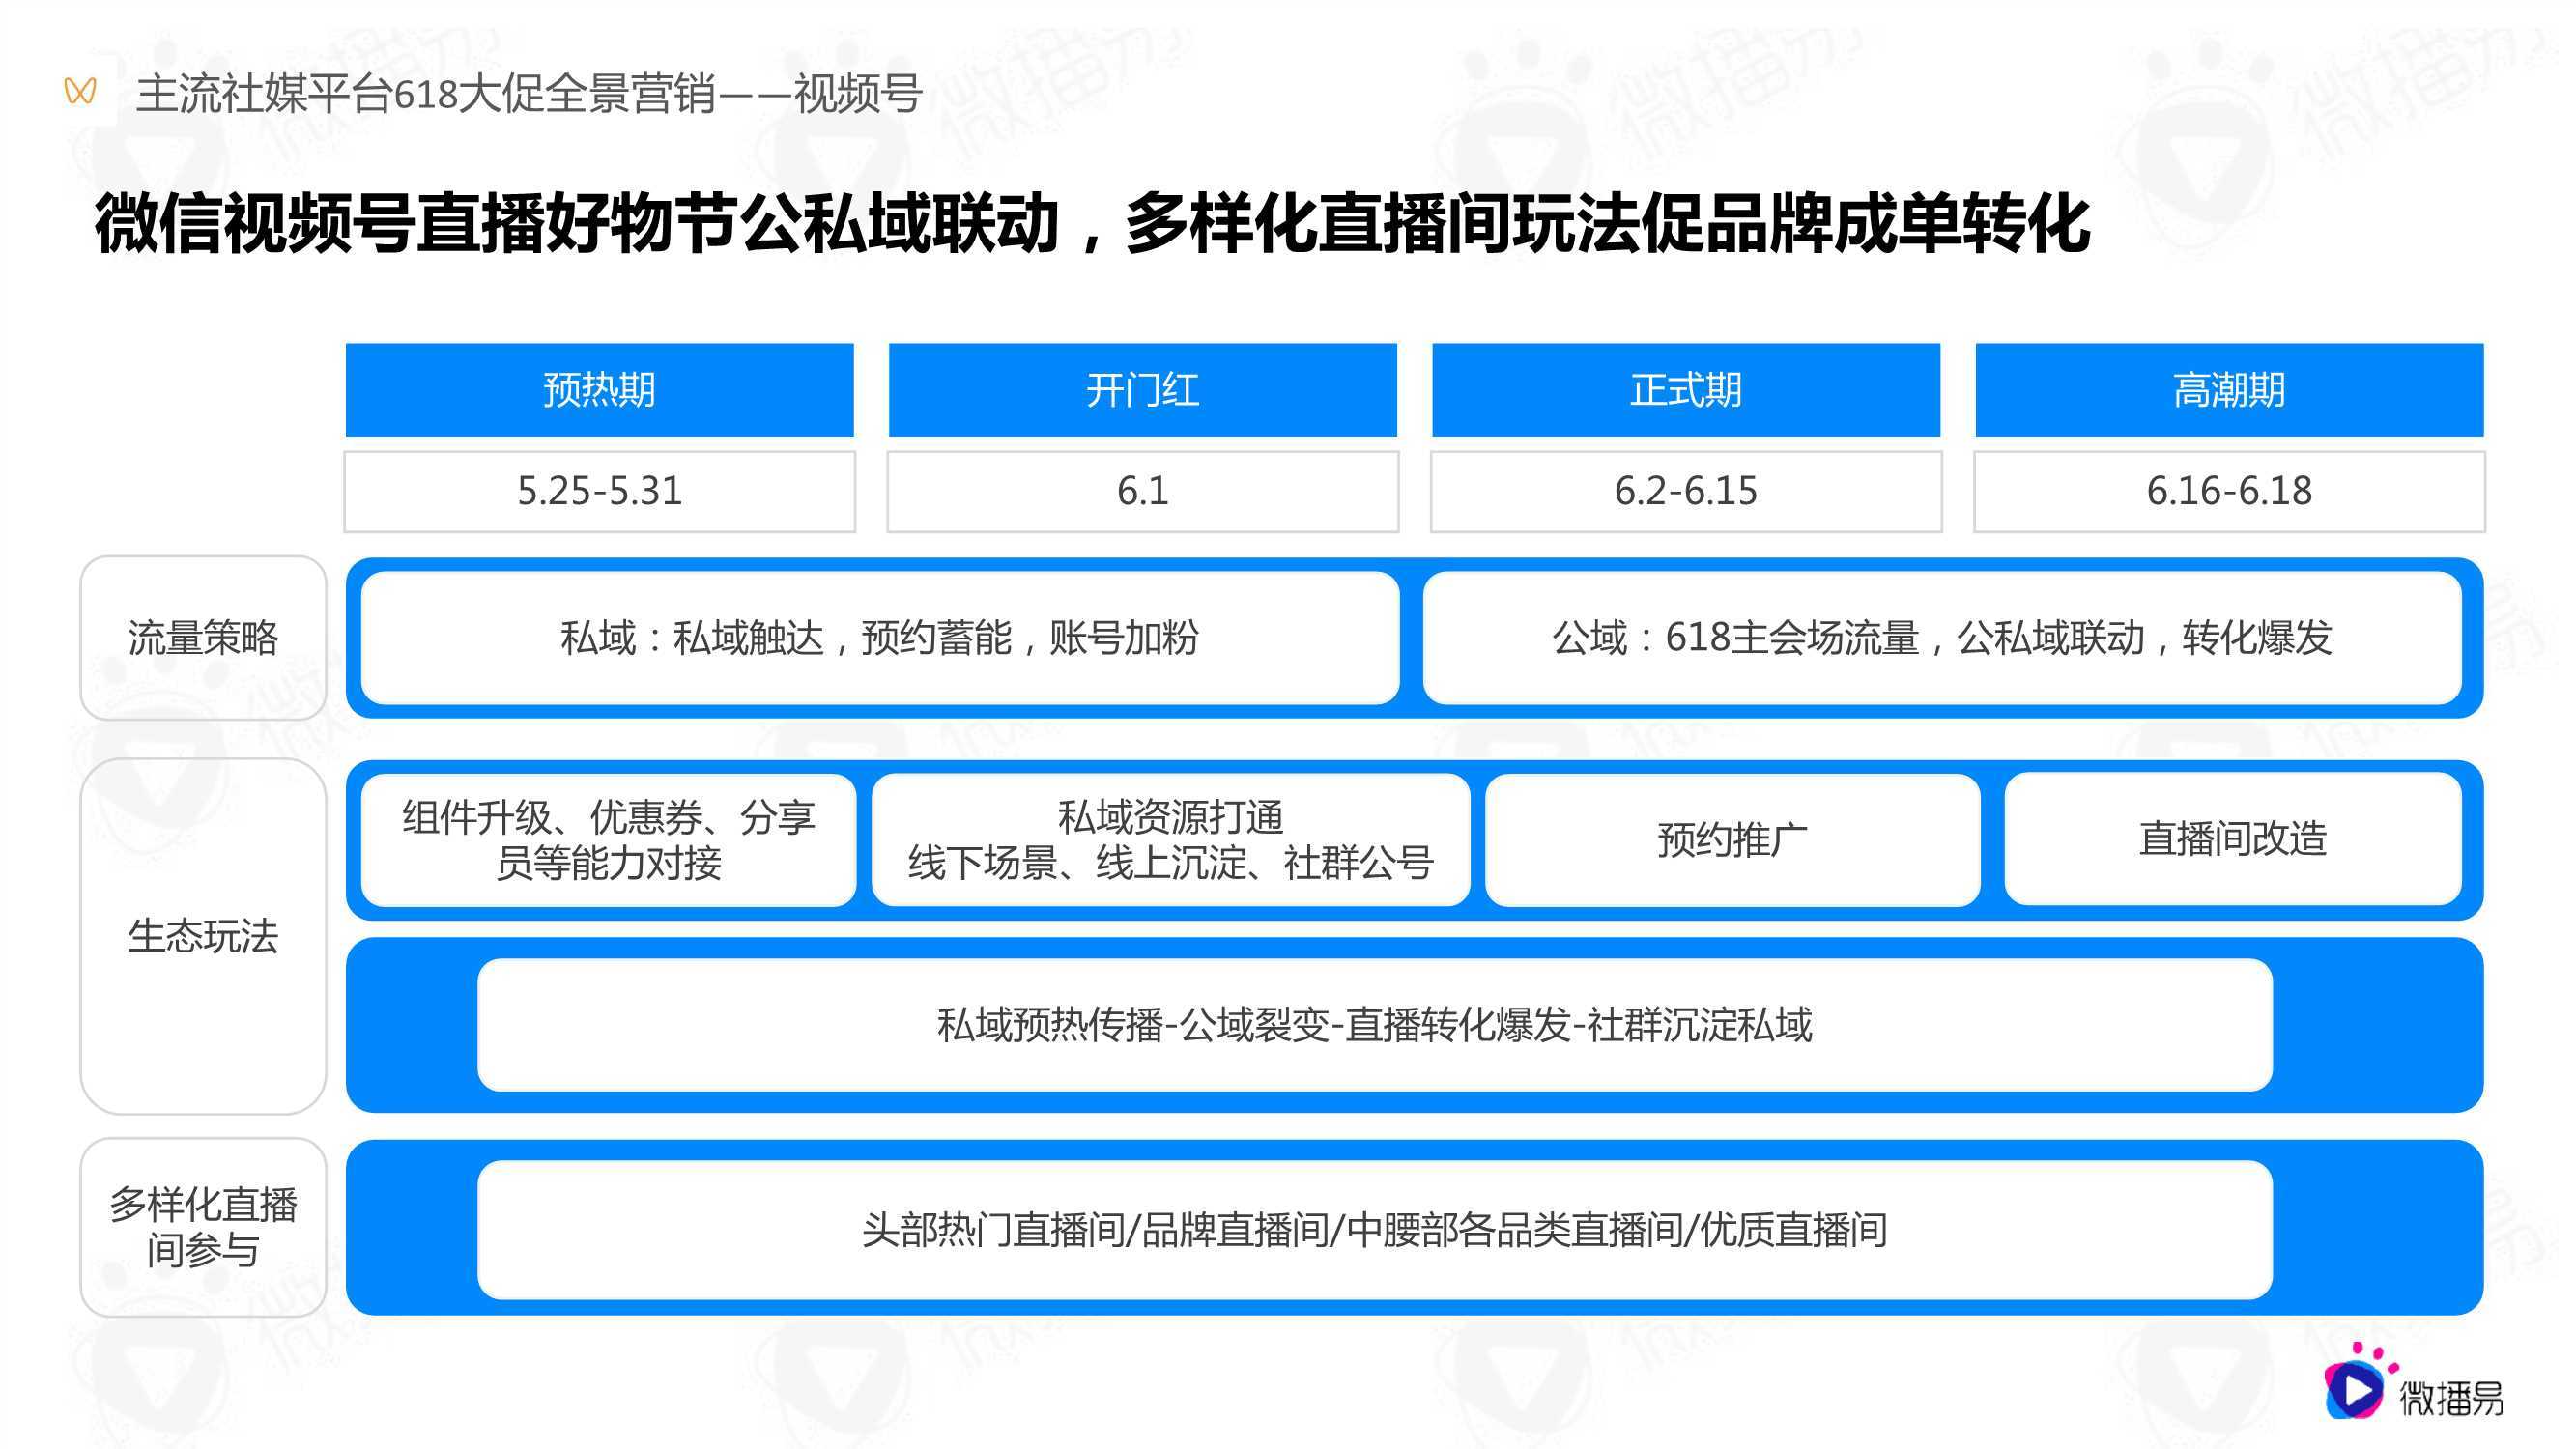This screenshot has height=1449, width=2576.
Task: Click the 预约推广 box
Action: tap(1733, 840)
